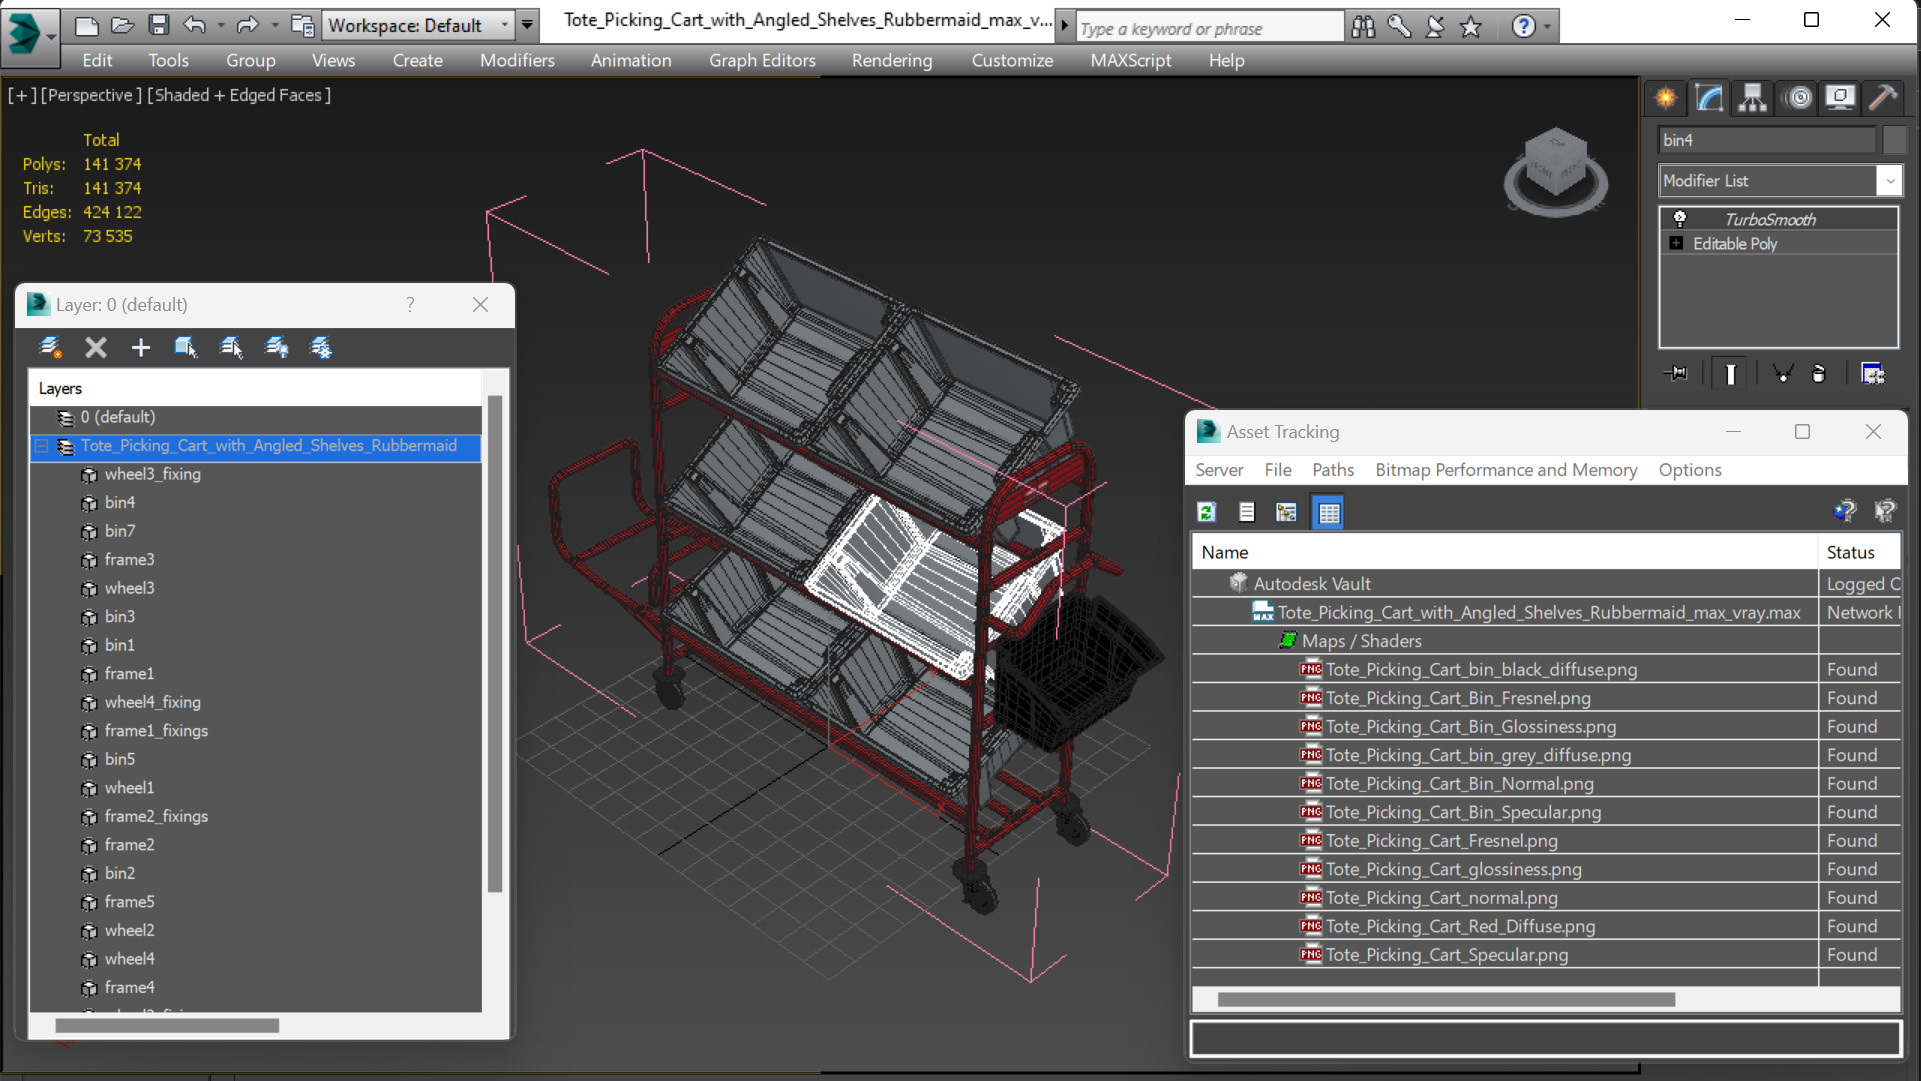Toggle TurboSmooth modifier lightbulb on/off

pyautogui.click(x=1680, y=219)
